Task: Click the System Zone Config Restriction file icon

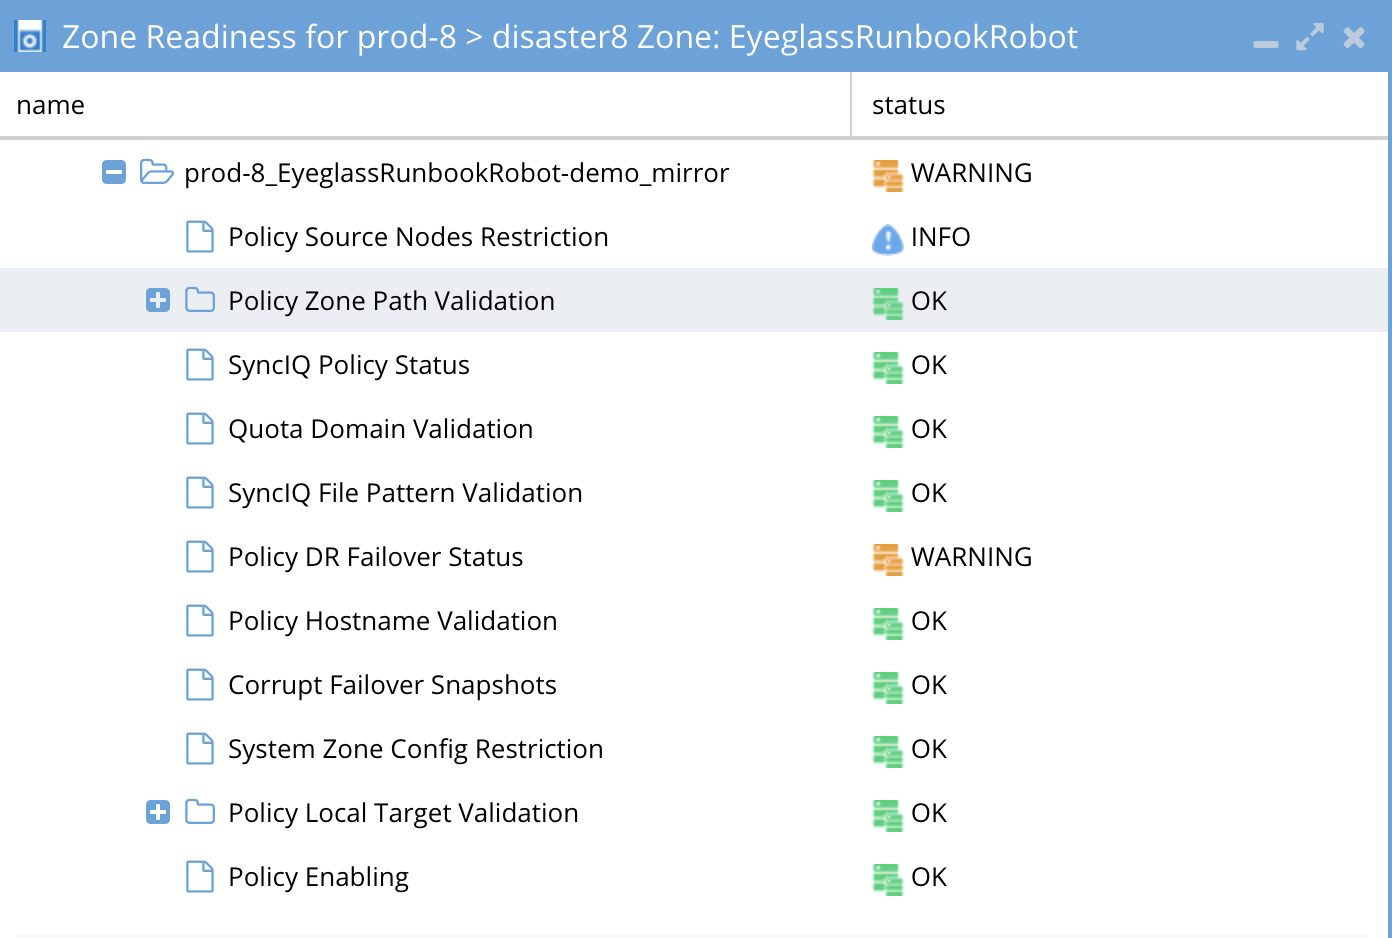Action: [200, 749]
